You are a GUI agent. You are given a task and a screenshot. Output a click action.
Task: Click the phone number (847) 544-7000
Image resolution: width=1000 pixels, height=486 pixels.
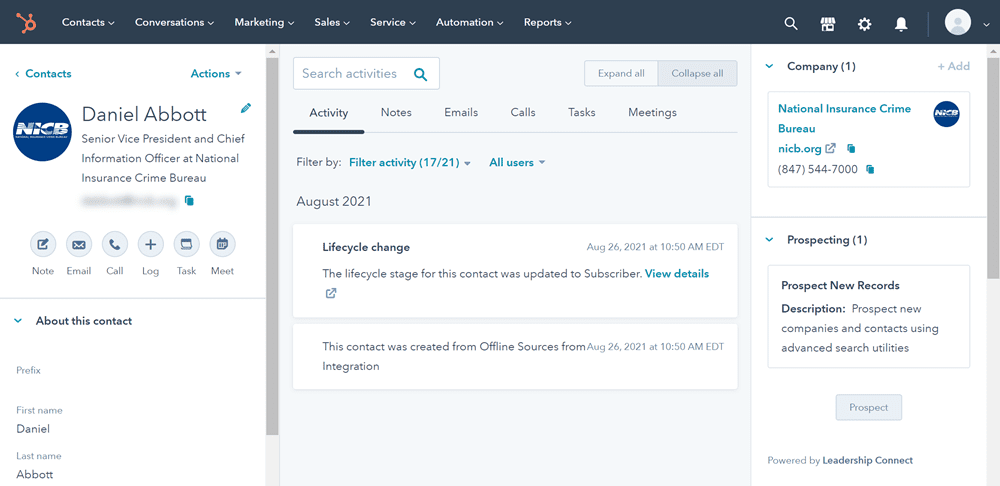pos(818,170)
